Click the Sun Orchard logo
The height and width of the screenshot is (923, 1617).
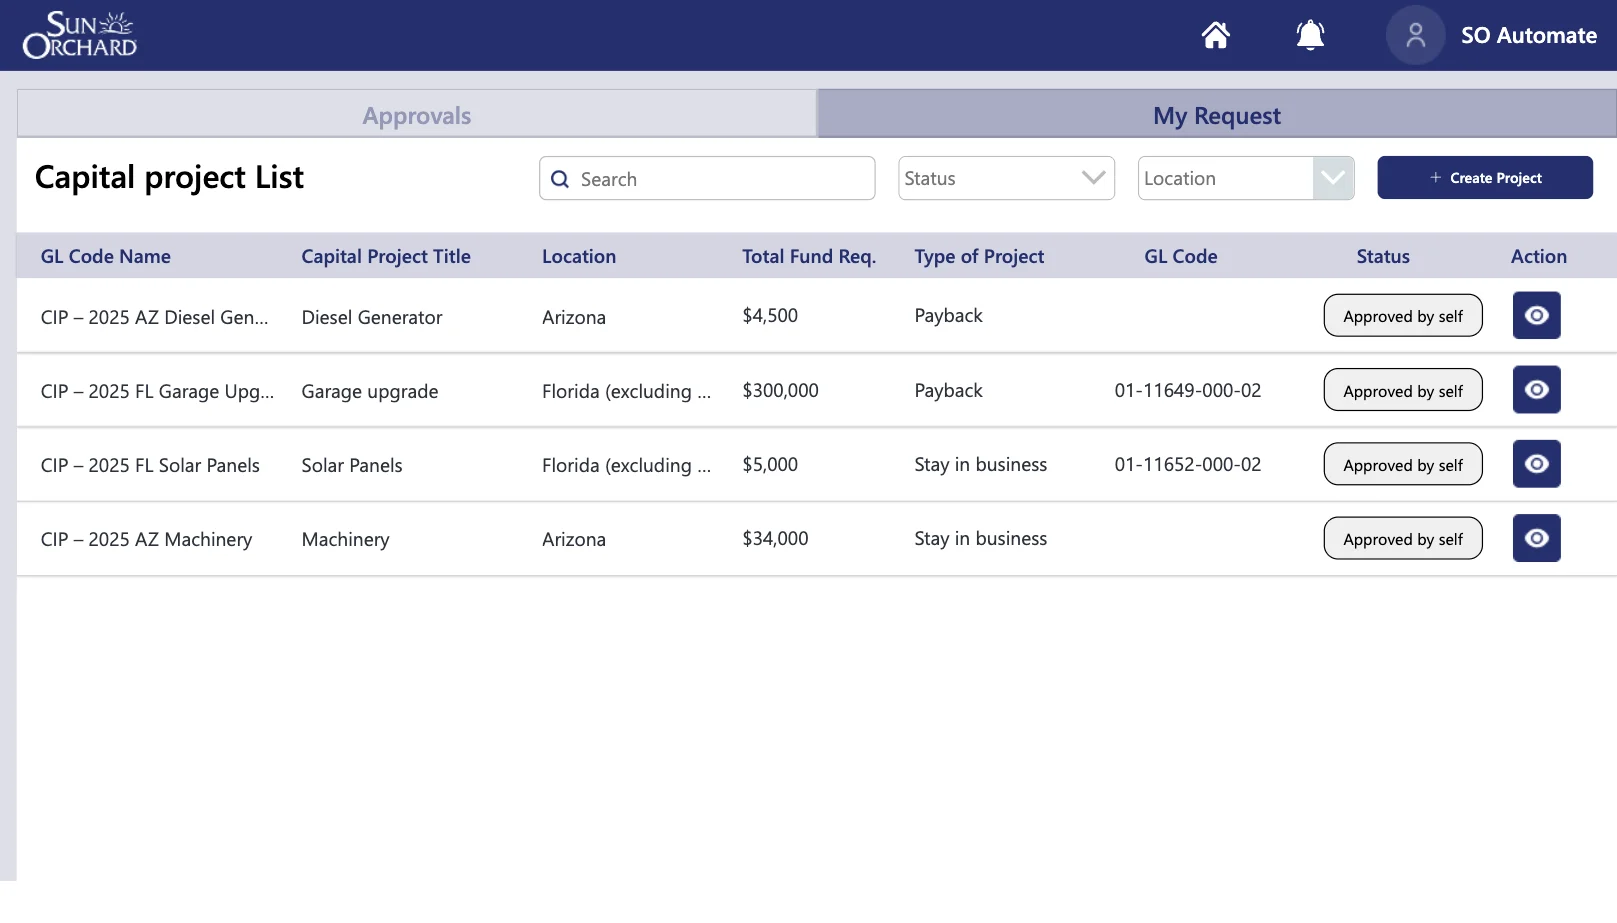tap(80, 33)
